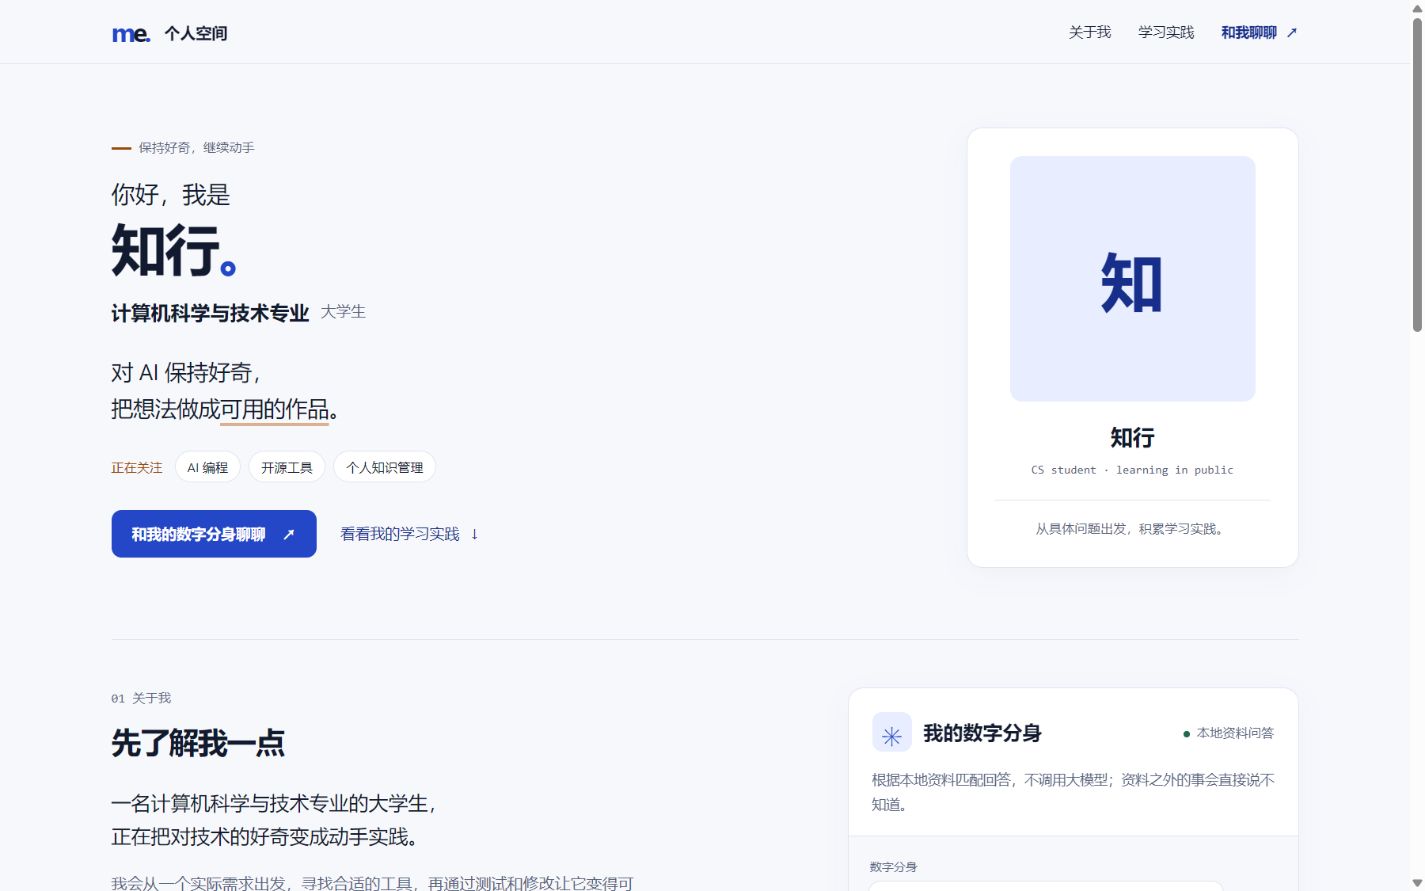Click the me. logo in header
The image size is (1425, 891).
pyautogui.click(x=131, y=34)
